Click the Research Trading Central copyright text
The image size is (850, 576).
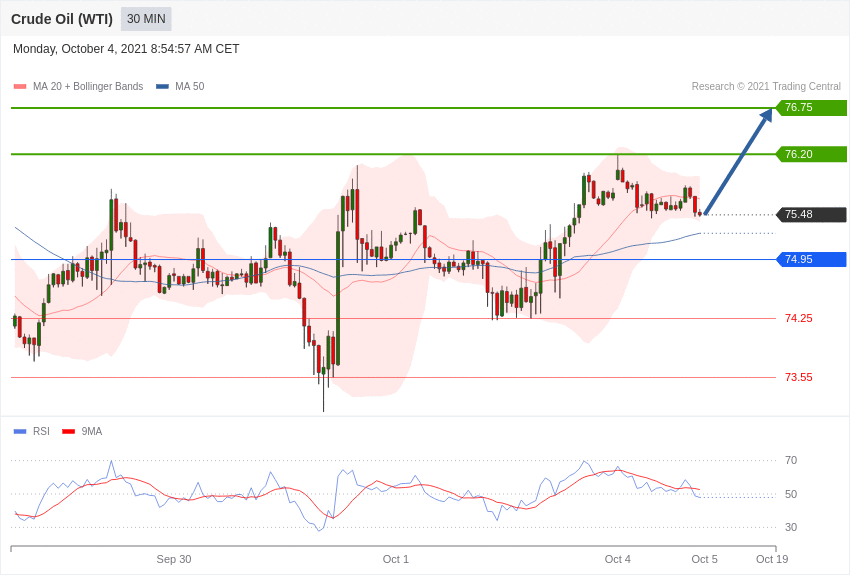766,87
